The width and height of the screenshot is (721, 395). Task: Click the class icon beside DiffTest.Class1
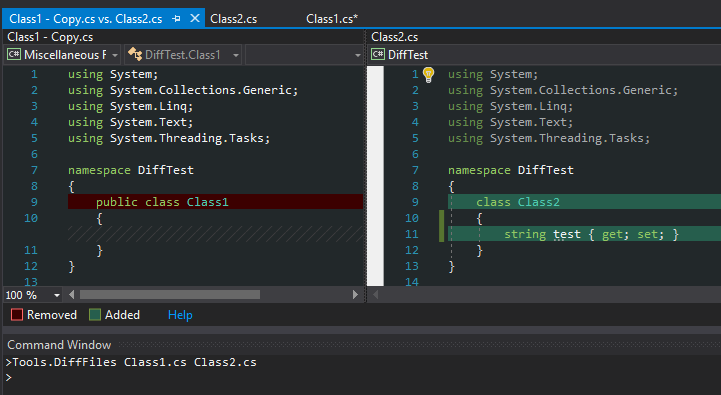[135, 54]
